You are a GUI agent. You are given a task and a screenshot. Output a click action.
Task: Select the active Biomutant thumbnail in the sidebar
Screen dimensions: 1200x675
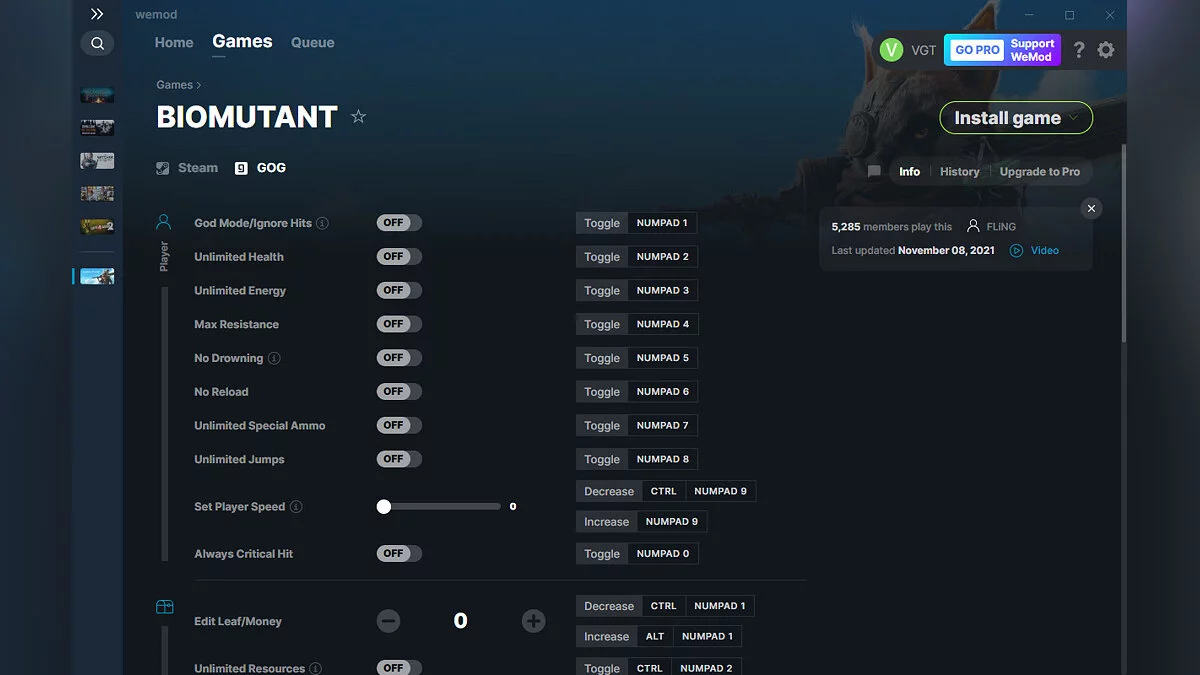tap(97, 276)
